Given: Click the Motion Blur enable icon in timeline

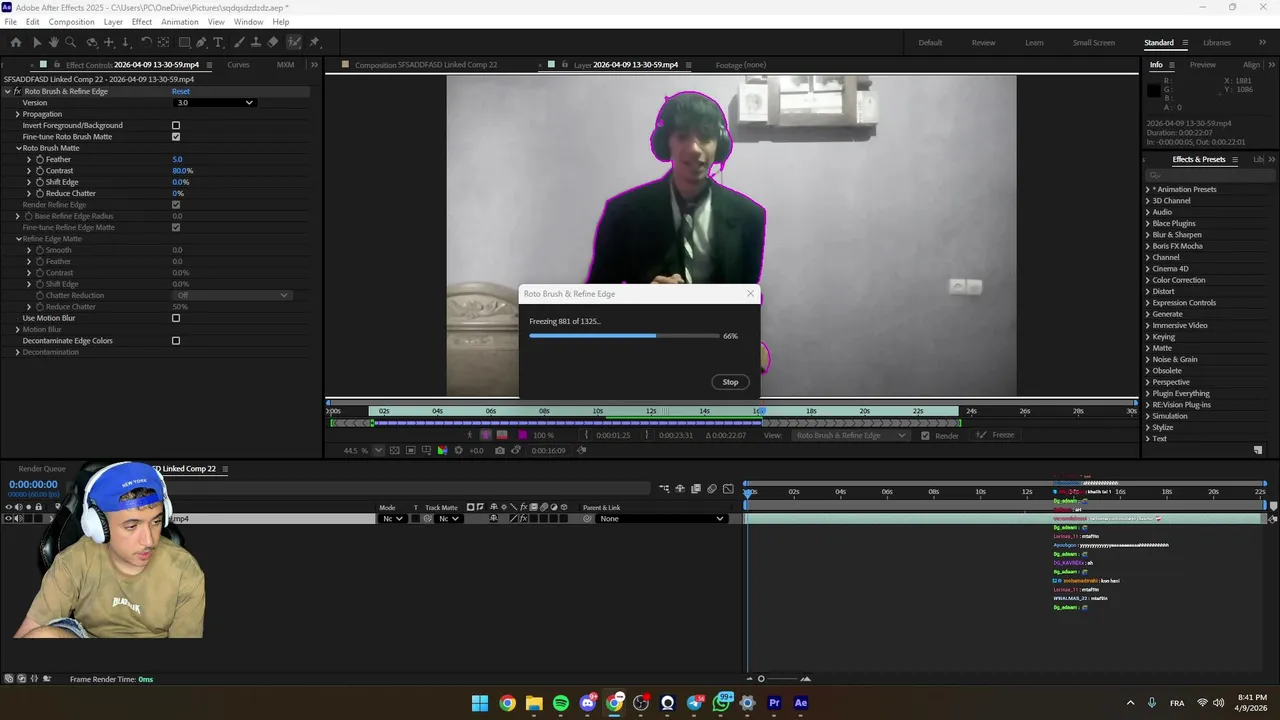Looking at the screenshot, I should coord(712,489).
